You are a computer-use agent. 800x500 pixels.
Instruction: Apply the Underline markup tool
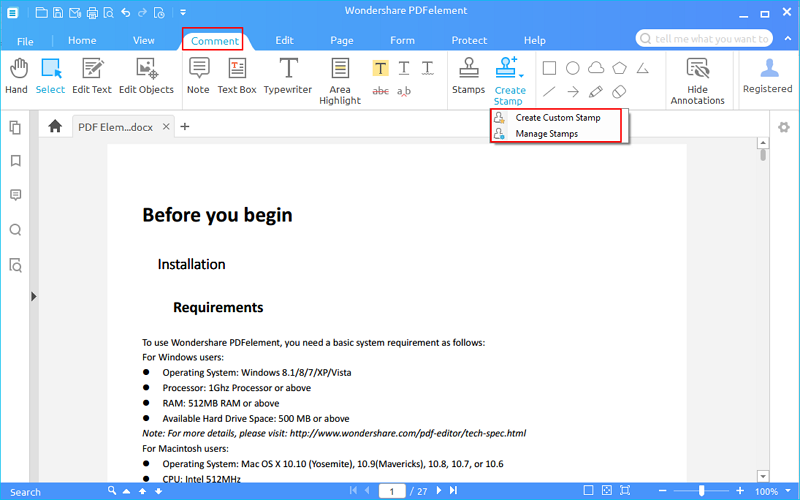pos(404,68)
